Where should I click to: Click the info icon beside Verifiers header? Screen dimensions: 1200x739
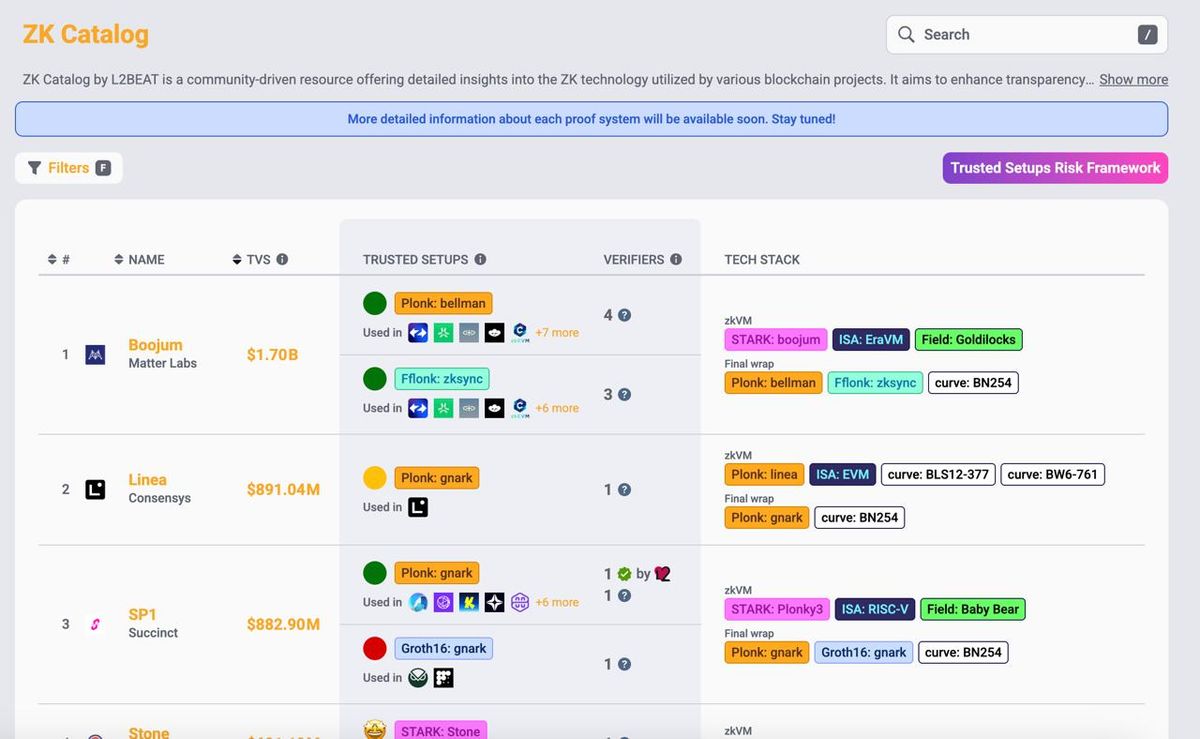(x=676, y=259)
